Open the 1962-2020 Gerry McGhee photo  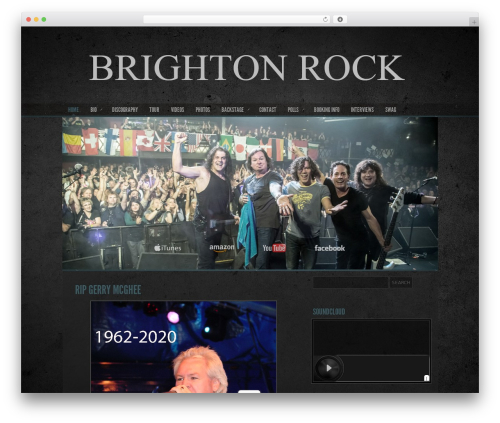tap(183, 347)
